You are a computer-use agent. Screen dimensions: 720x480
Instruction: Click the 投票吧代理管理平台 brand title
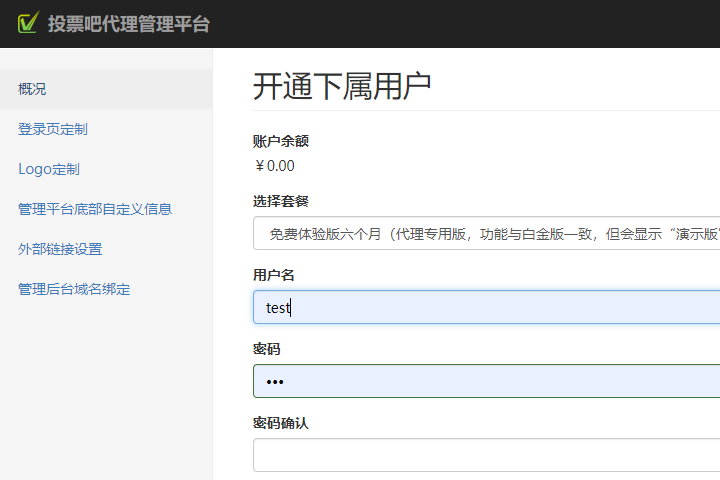(x=129, y=24)
